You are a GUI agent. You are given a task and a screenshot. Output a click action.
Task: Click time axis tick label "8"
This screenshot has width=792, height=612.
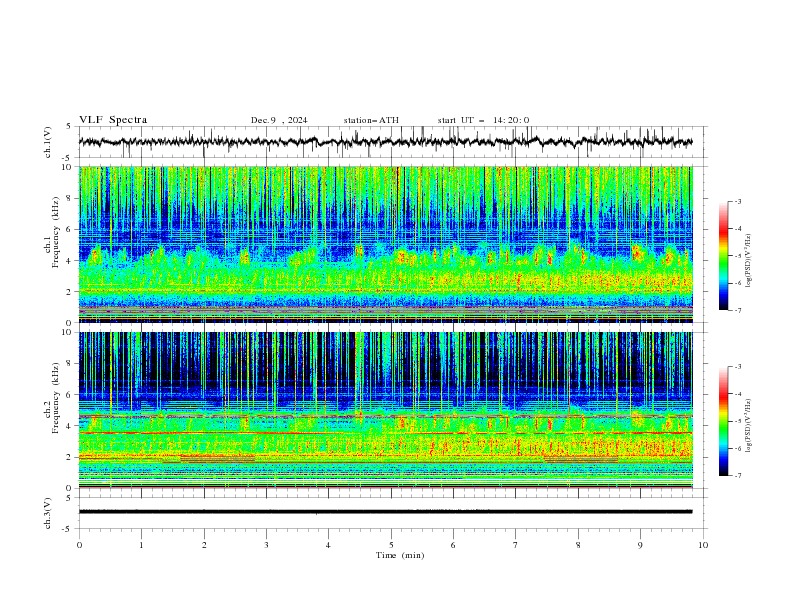tap(578, 545)
